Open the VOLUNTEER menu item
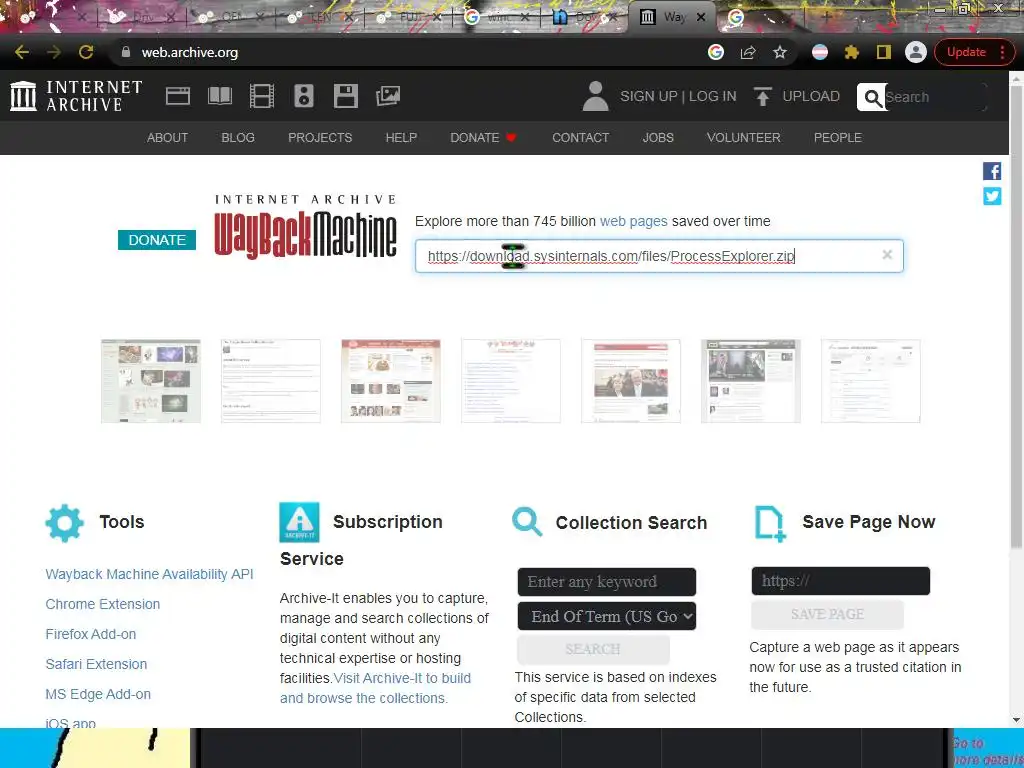Viewport: 1024px width, 768px height. tap(743, 138)
